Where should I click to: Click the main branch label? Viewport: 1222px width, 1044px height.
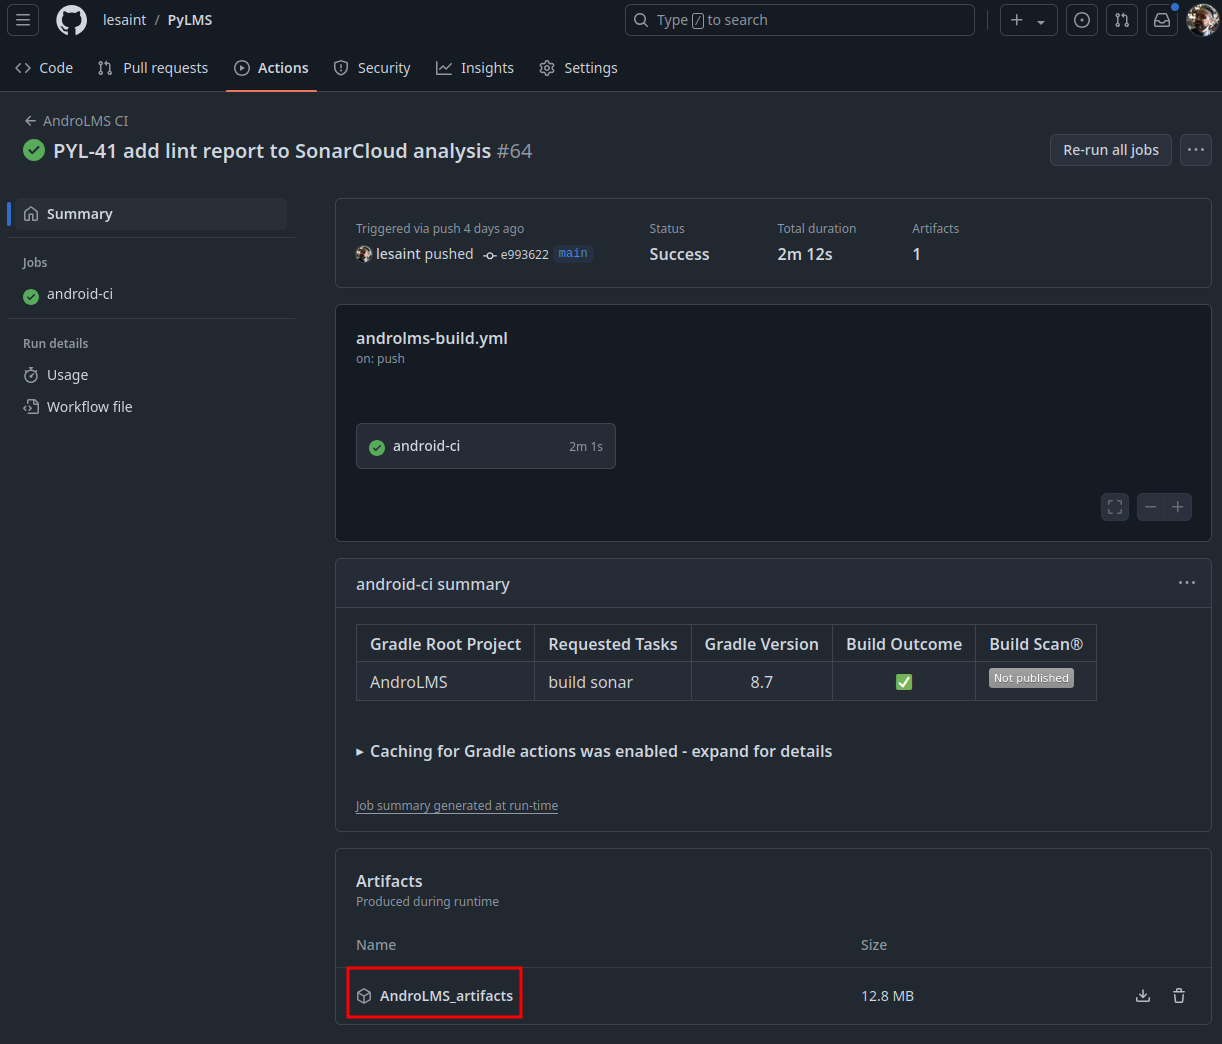pos(573,254)
